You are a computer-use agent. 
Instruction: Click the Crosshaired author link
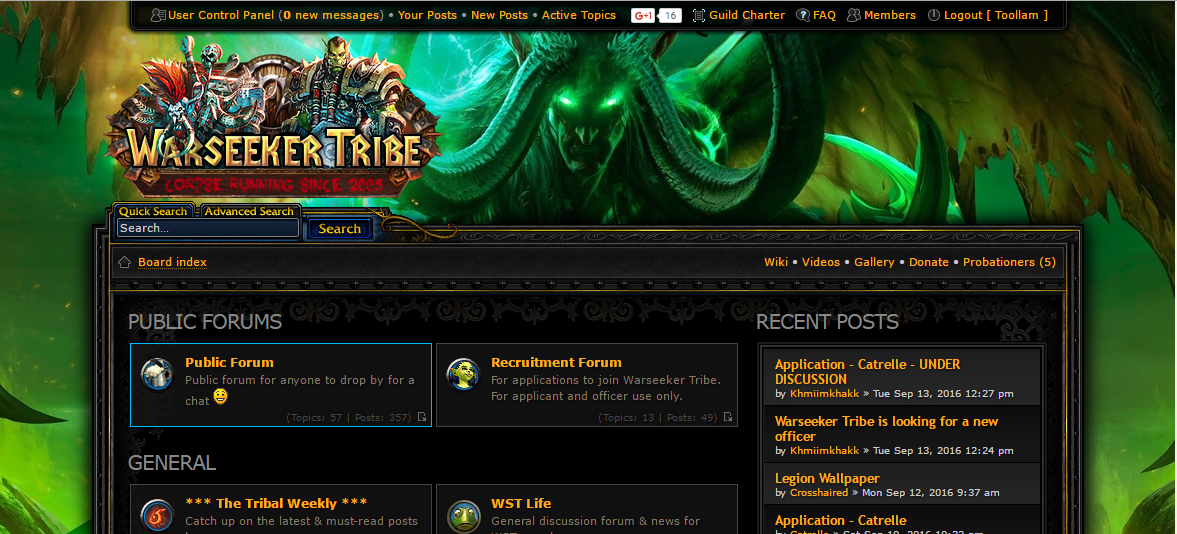point(818,493)
